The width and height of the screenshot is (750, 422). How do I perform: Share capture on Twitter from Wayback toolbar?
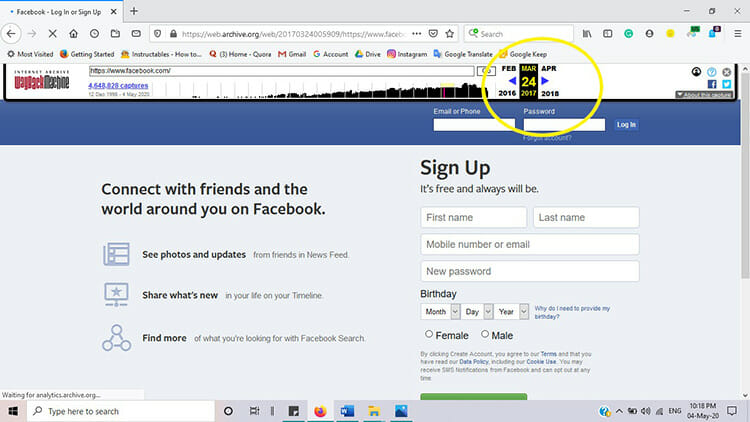727,84
